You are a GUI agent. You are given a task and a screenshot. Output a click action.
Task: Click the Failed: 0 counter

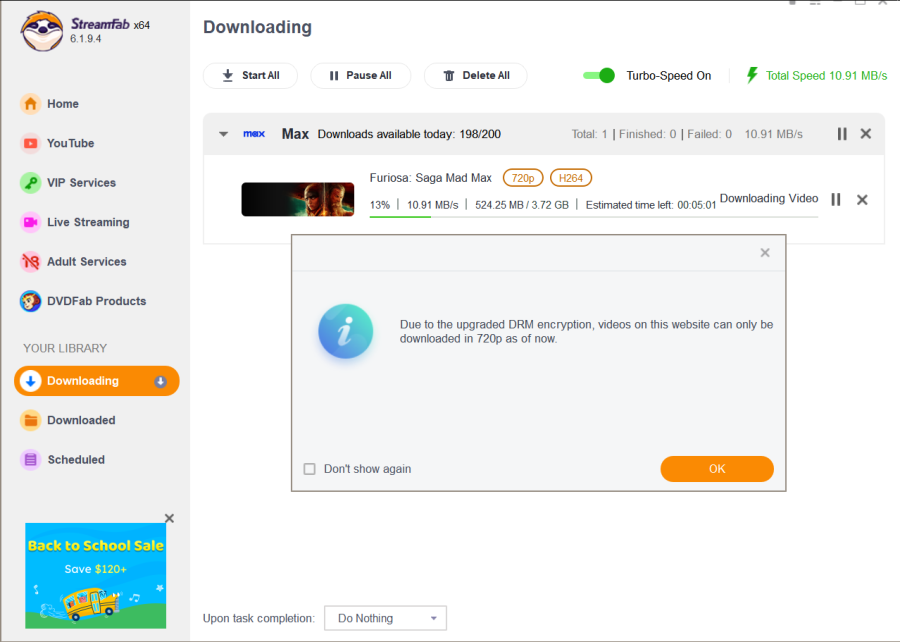point(709,134)
